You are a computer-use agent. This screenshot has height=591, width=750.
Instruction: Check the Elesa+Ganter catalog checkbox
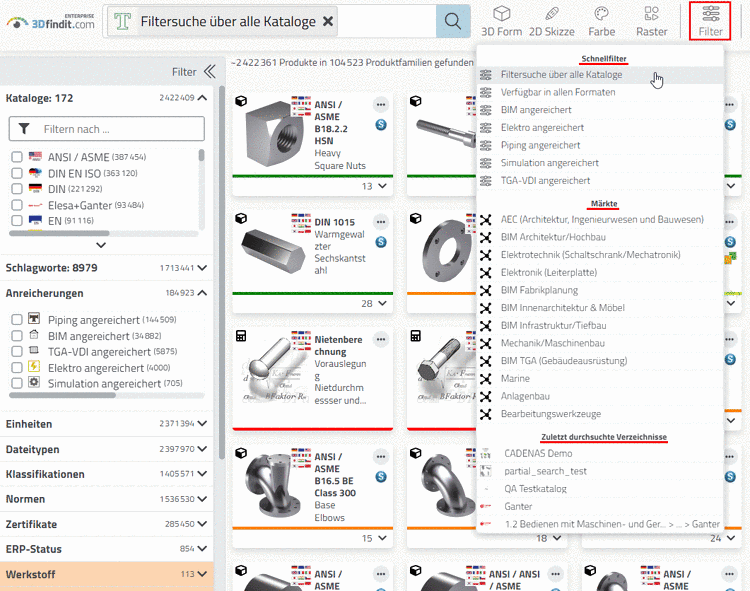pyautogui.click(x=17, y=205)
